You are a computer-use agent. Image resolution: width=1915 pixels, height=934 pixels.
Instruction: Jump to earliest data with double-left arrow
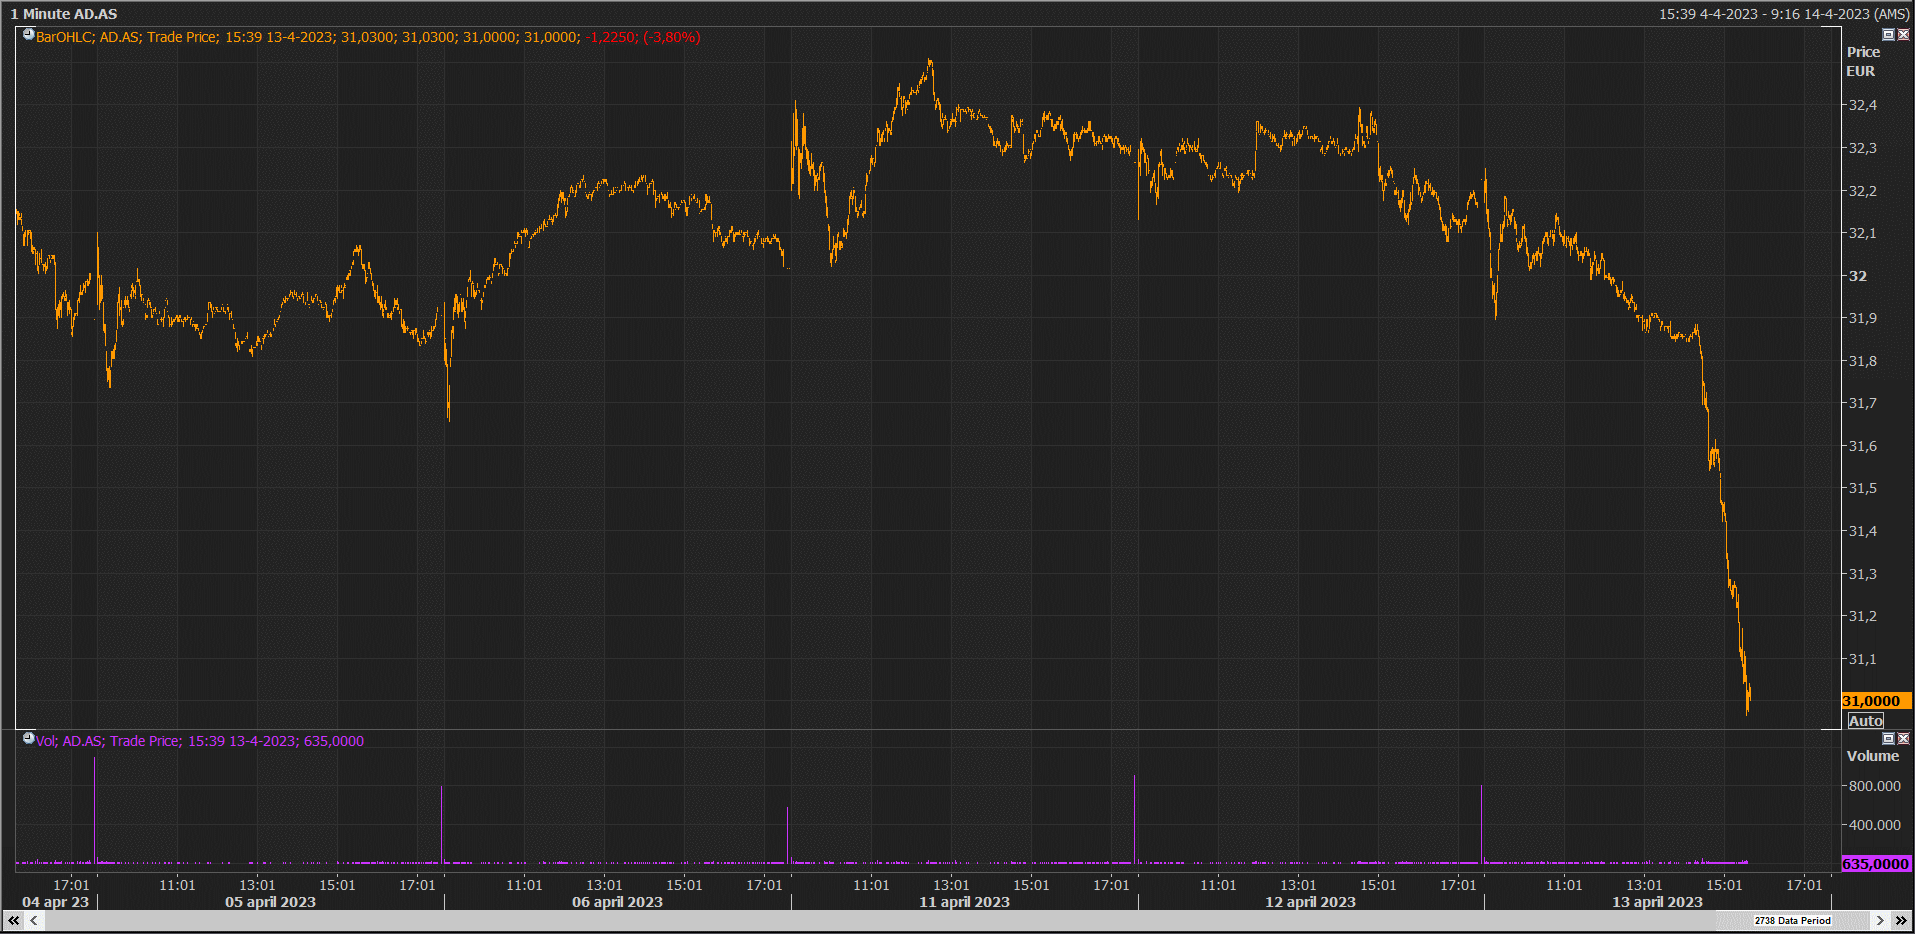[13, 920]
